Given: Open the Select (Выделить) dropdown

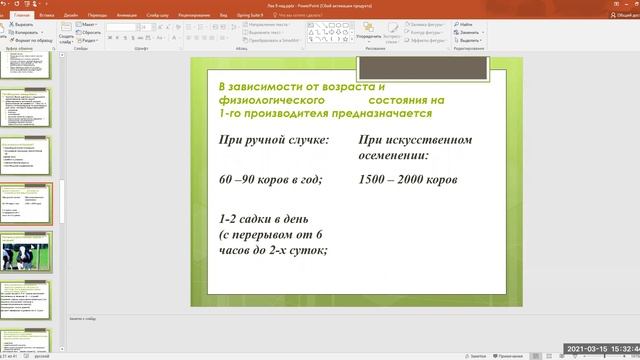Looking at the screenshot, I should pyautogui.click(x=468, y=40).
